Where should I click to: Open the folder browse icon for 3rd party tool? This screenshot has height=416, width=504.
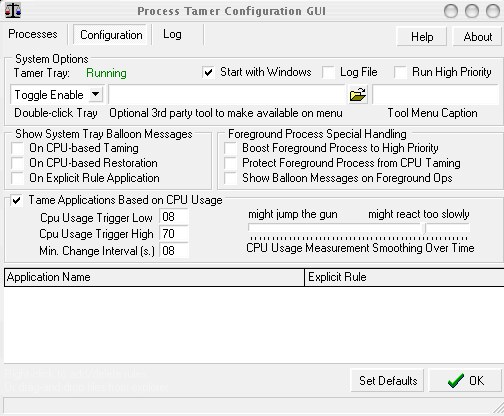coord(358,95)
